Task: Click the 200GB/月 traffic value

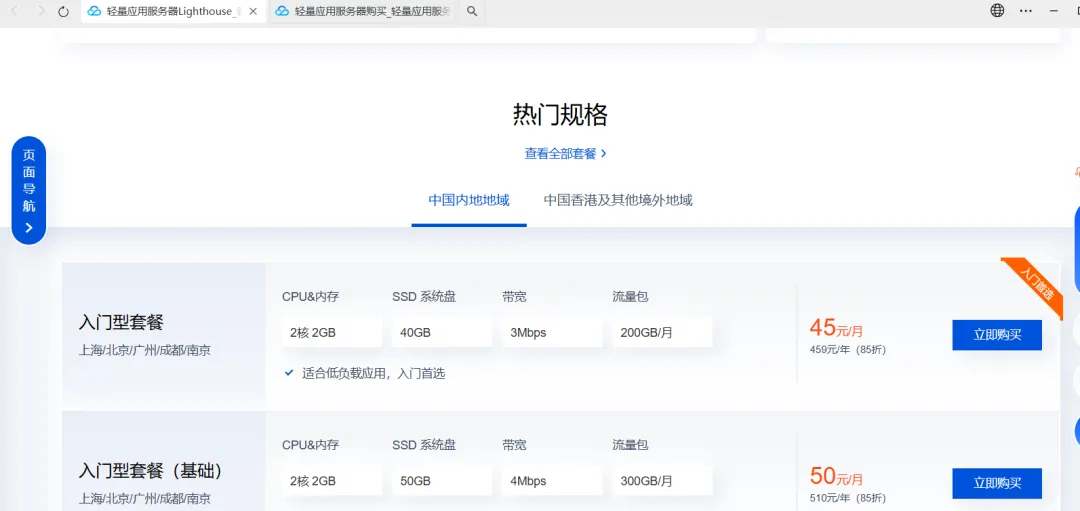Action: (x=662, y=333)
